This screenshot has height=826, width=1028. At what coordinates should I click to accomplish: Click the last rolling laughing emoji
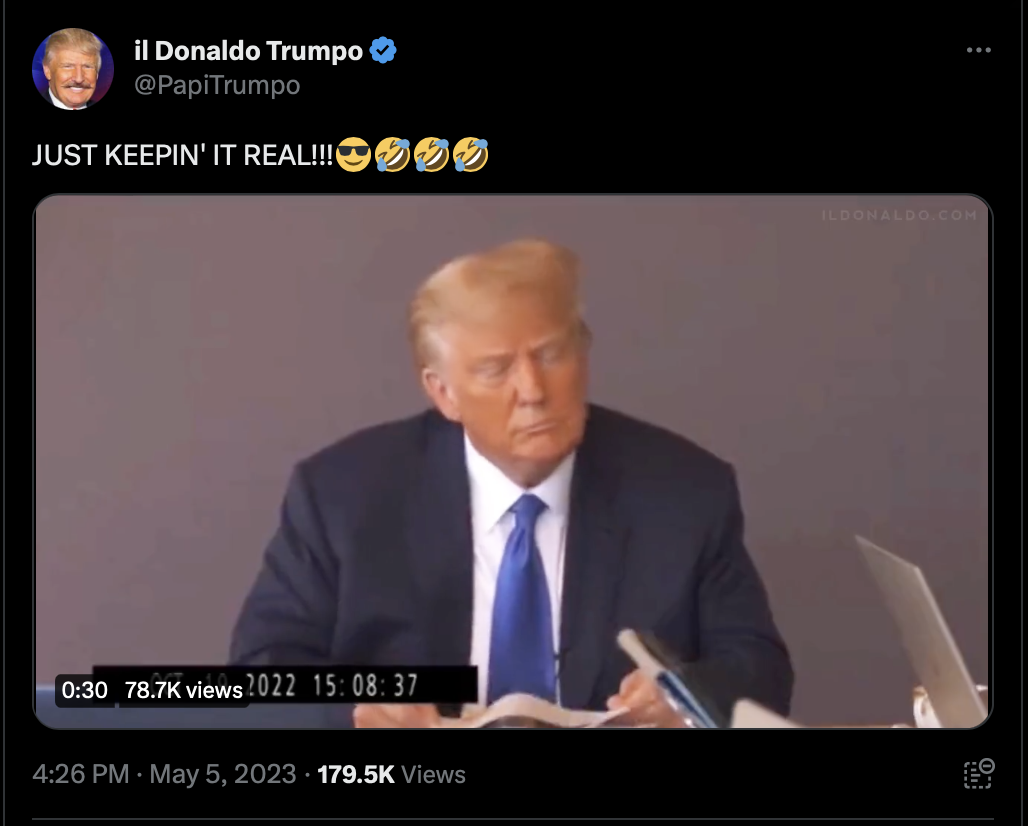(x=471, y=155)
